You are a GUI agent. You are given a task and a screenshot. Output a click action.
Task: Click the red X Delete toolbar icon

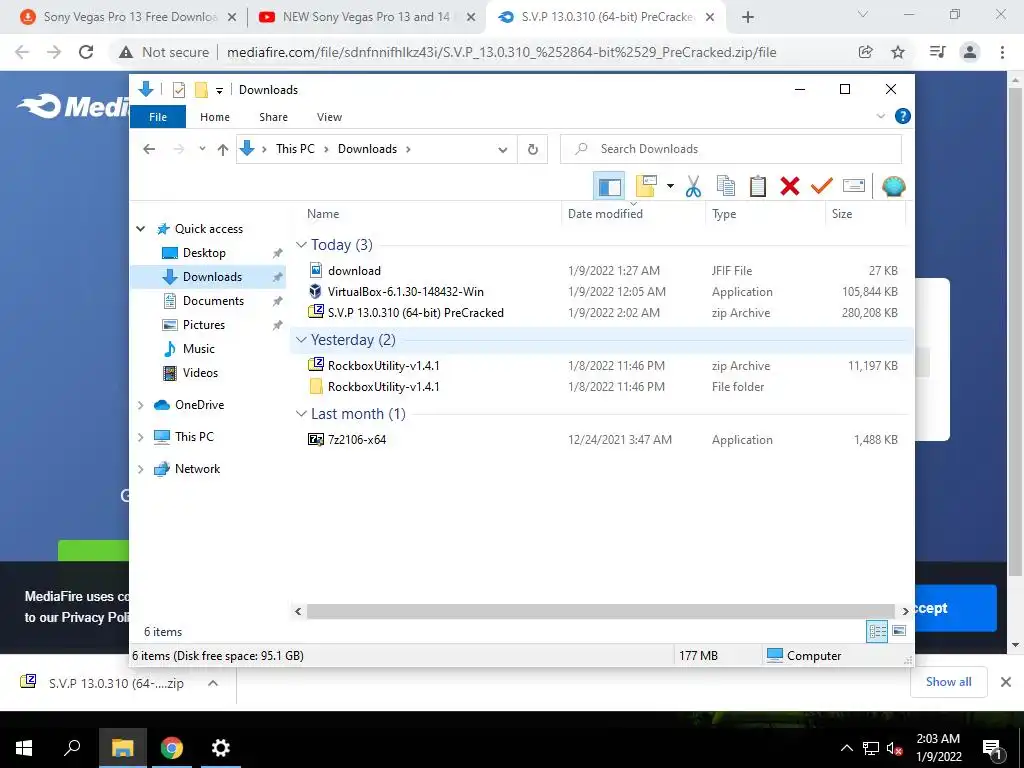pos(790,187)
